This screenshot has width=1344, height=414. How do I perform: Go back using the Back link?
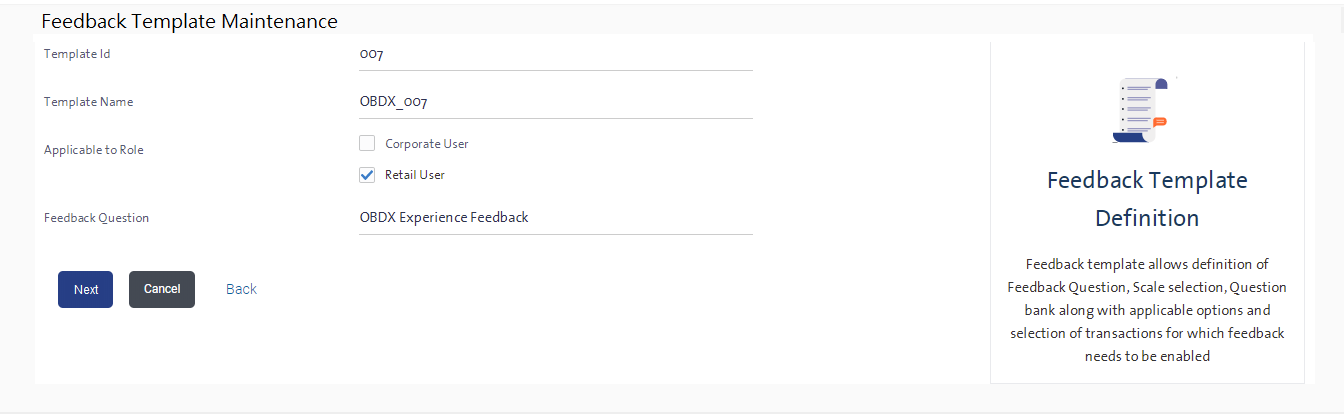pos(241,289)
